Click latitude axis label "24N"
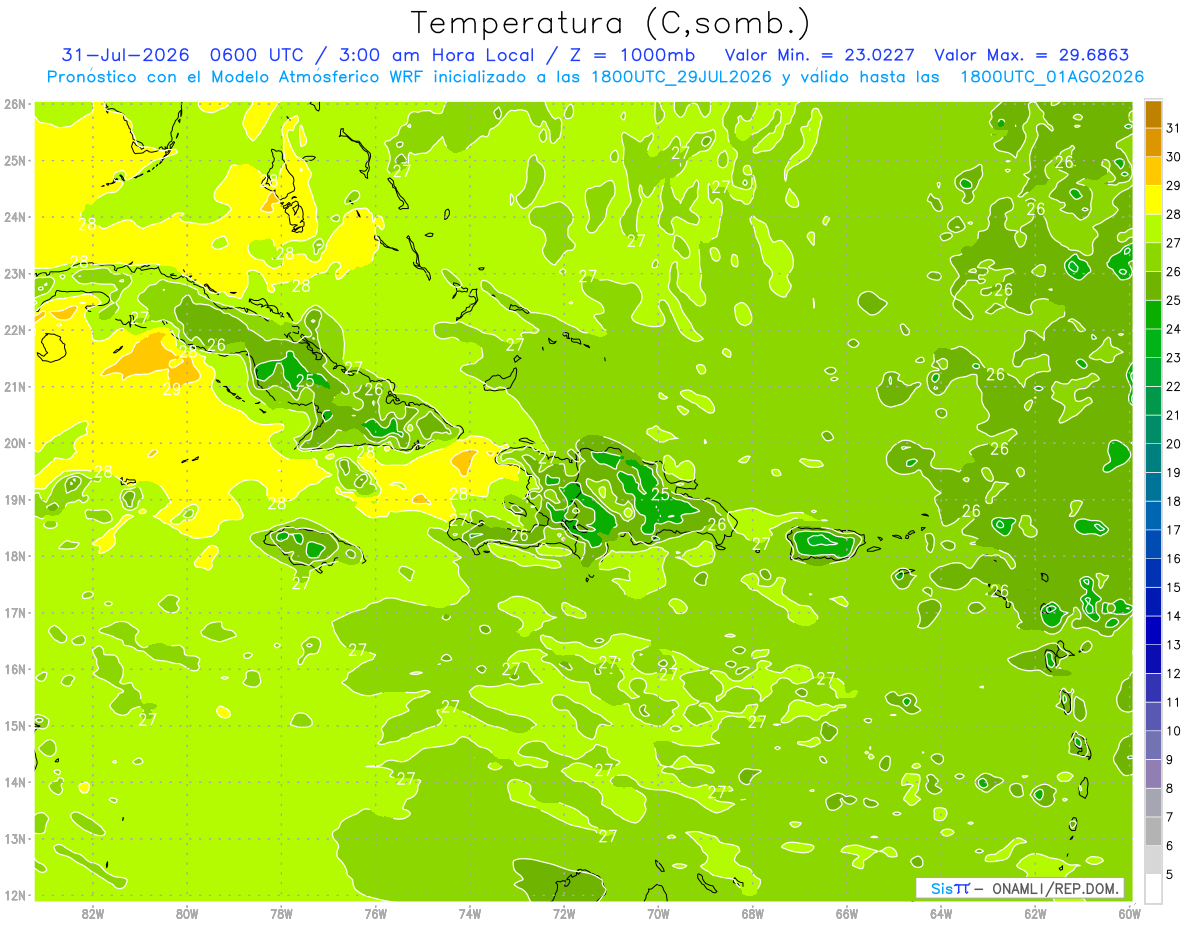1200x927 pixels. (14, 217)
